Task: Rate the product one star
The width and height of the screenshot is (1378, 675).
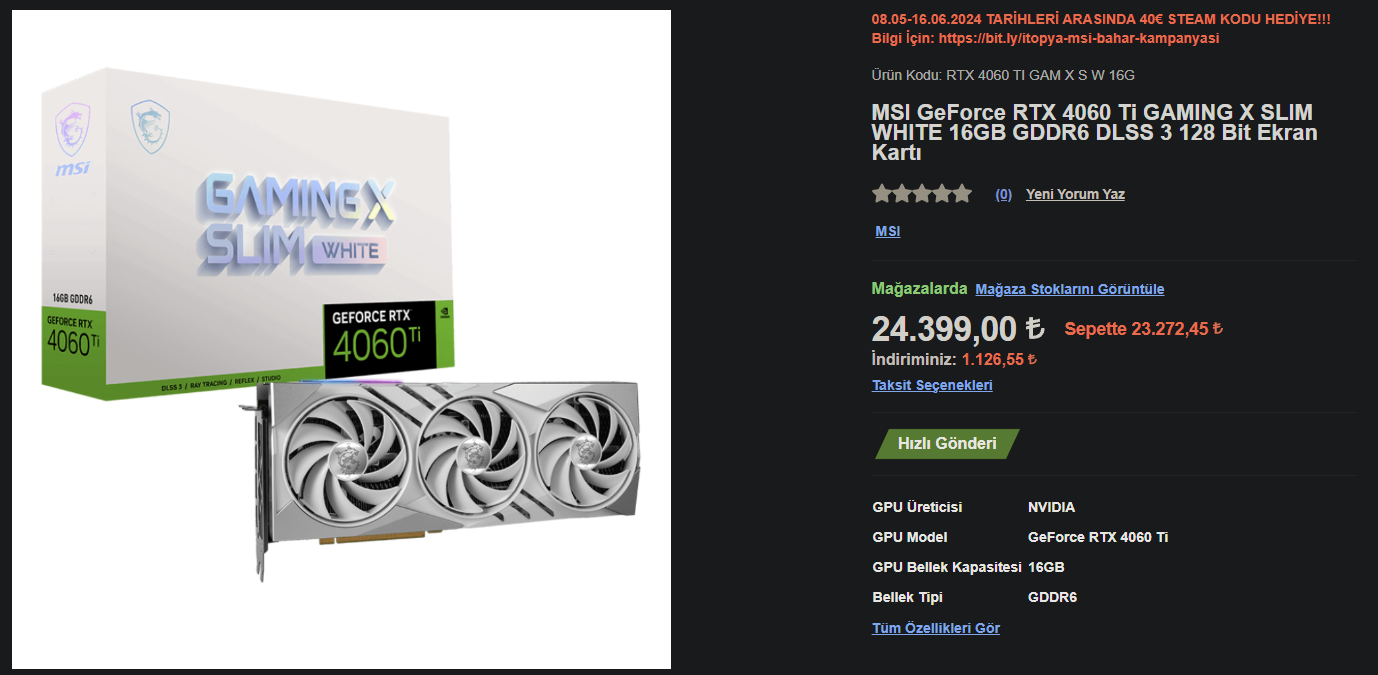Action: coord(882,193)
